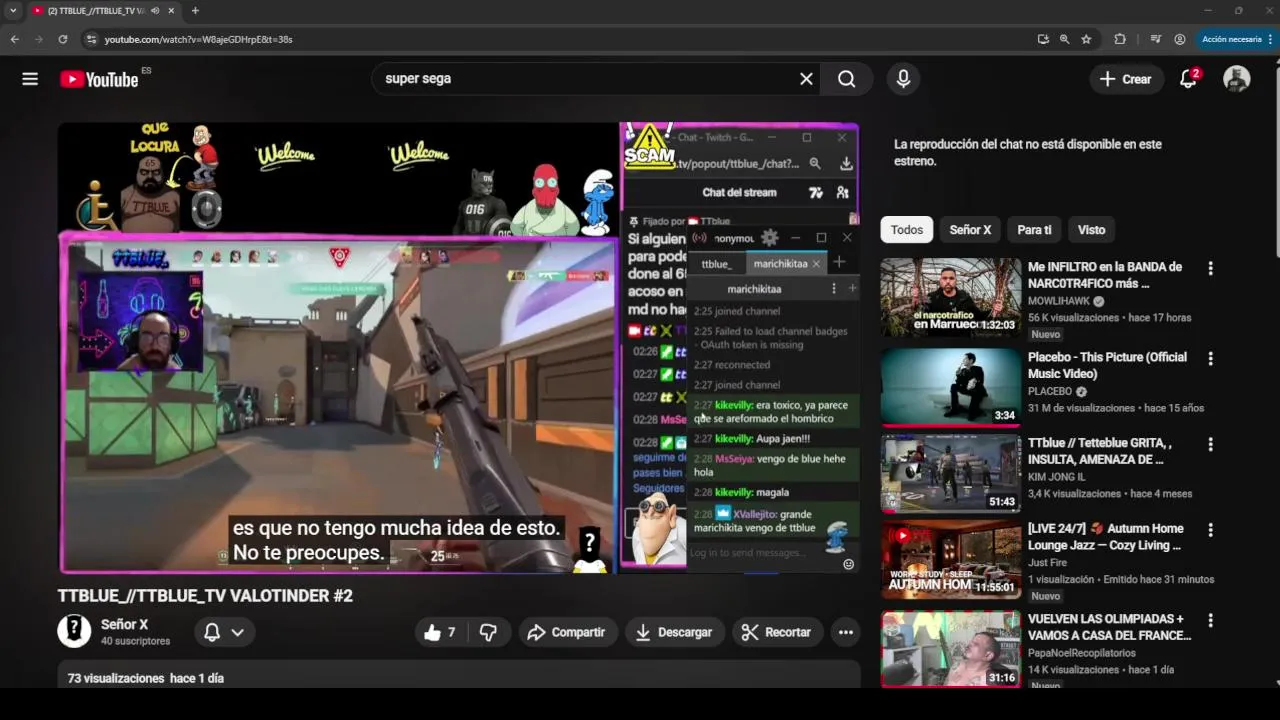Open the browser tab search dropdown arrow
The image size is (1280, 720).
13,11
